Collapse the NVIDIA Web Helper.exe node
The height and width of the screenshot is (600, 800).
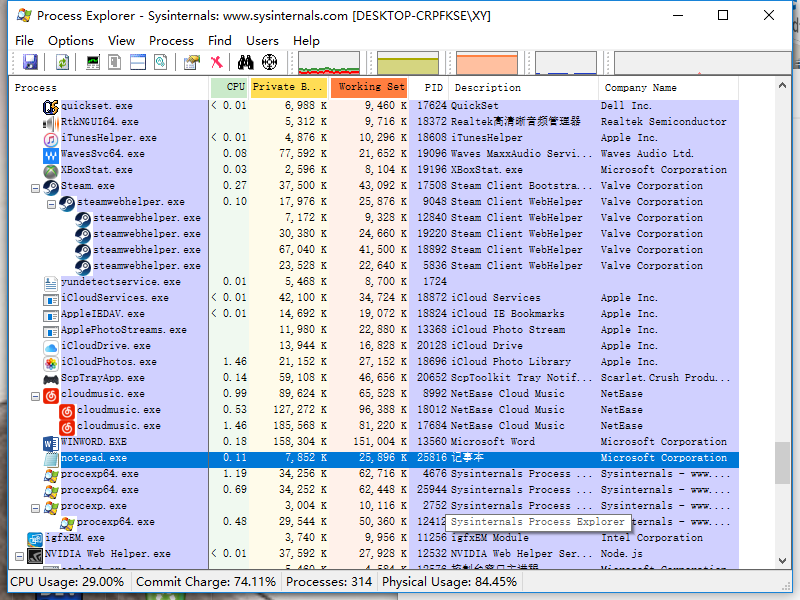[19, 557]
